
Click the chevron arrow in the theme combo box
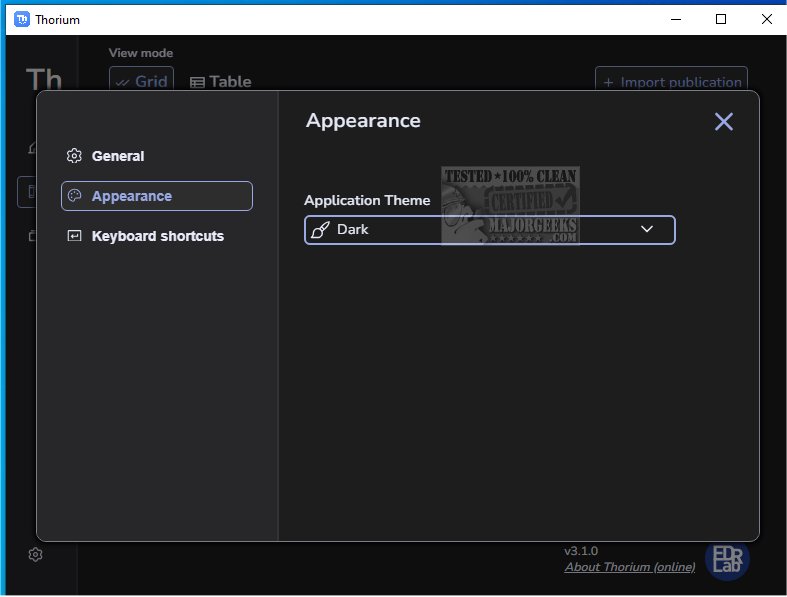[x=647, y=229]
